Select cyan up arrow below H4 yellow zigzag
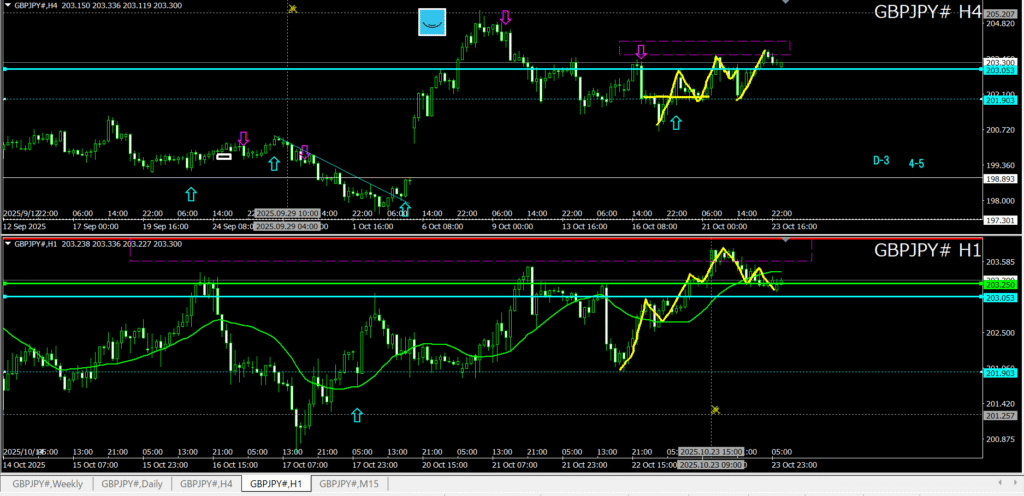The width and height of the screenshot is (1024, 496). [x=676, y=122]
